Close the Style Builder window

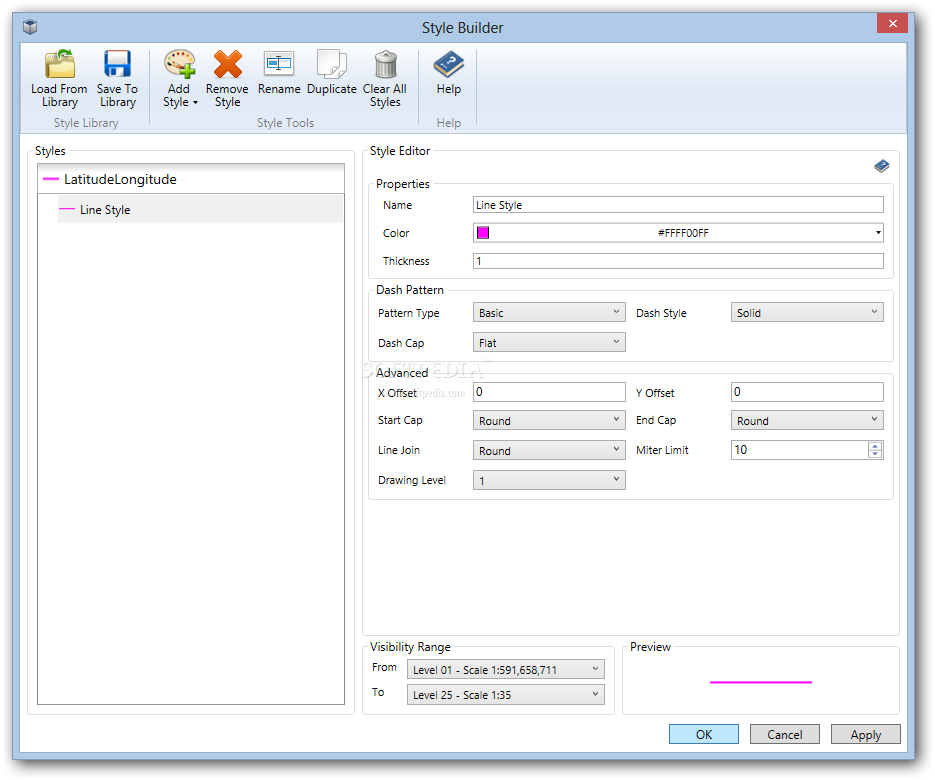[892, 23]
